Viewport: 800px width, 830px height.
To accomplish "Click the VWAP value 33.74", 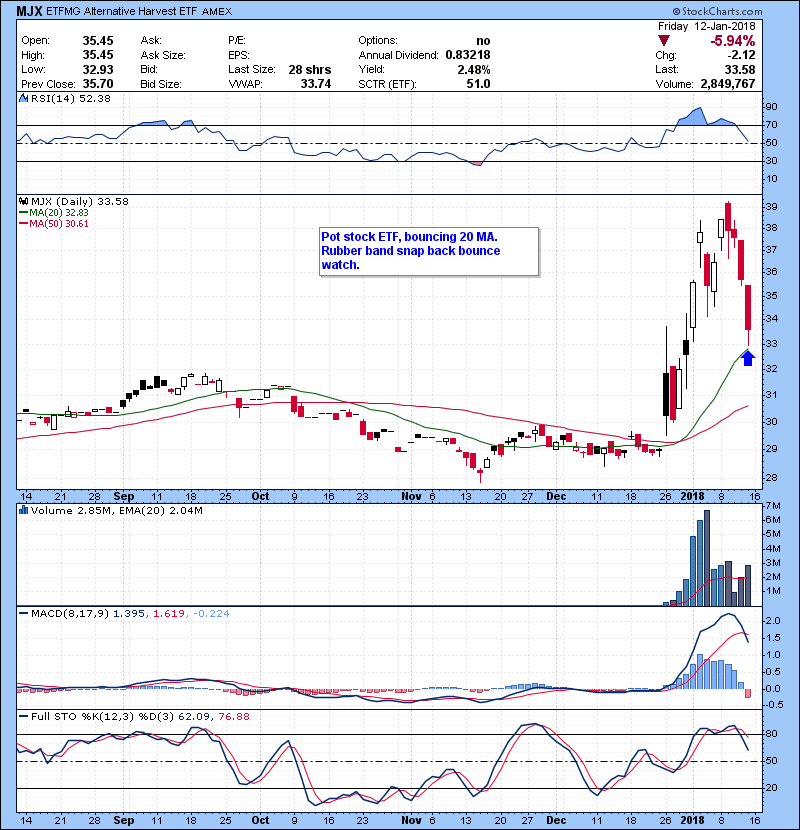I will tap(316, 84).
